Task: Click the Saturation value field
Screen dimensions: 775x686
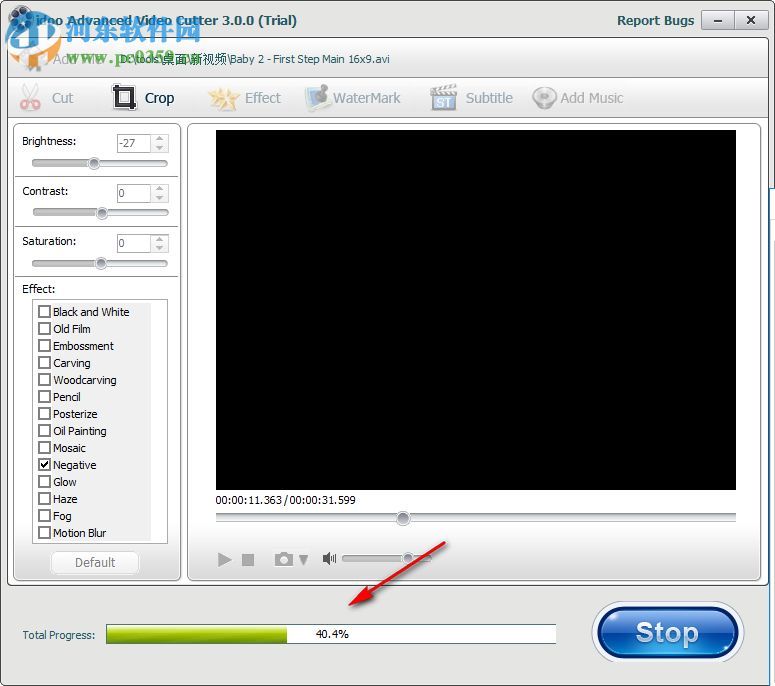Action: click(x=133, y=243)
